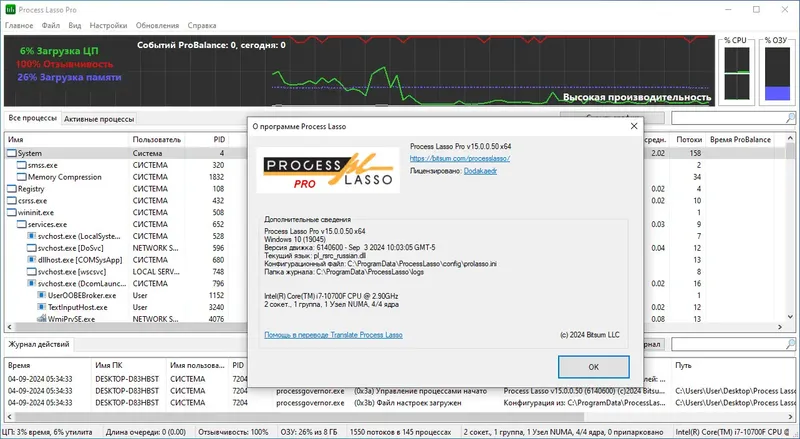This screenshot has height=439, width=800.
Task: Click 1550 потоков в 145 процессах status
Action: click(x=401, y=432)
